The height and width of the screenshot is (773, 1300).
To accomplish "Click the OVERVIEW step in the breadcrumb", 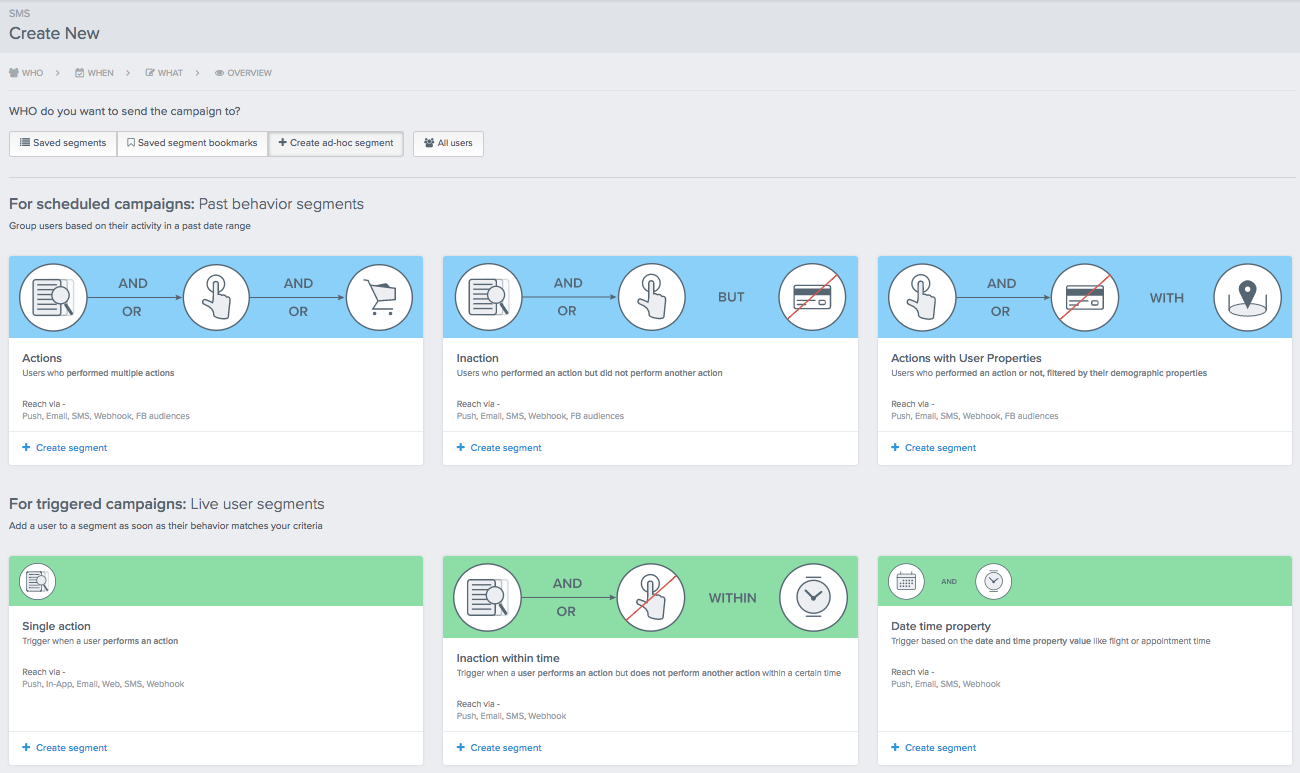I will tap(243, 72).
